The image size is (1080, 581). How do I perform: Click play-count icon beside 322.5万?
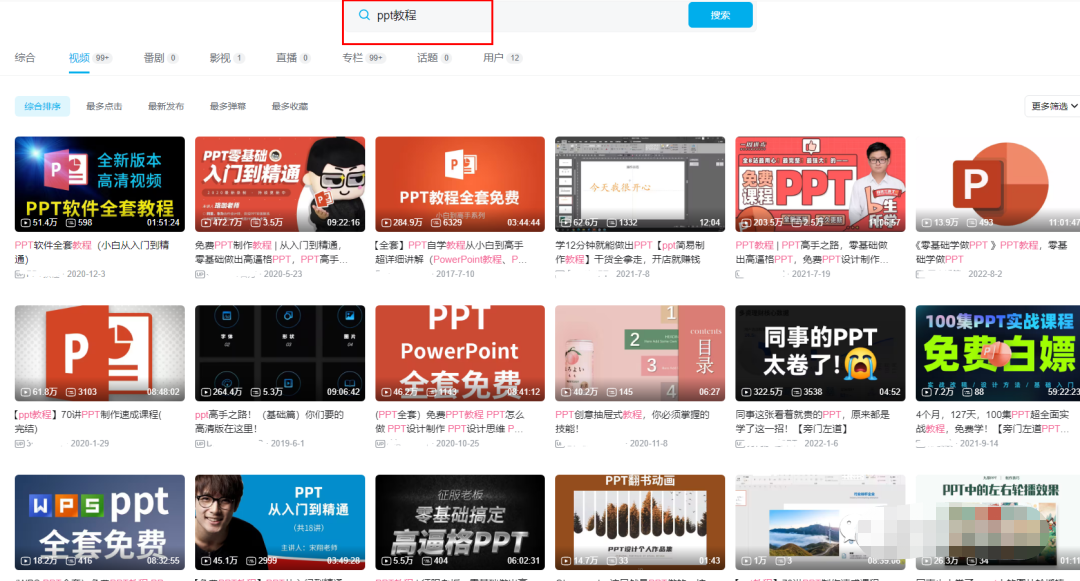pos(746,392)
